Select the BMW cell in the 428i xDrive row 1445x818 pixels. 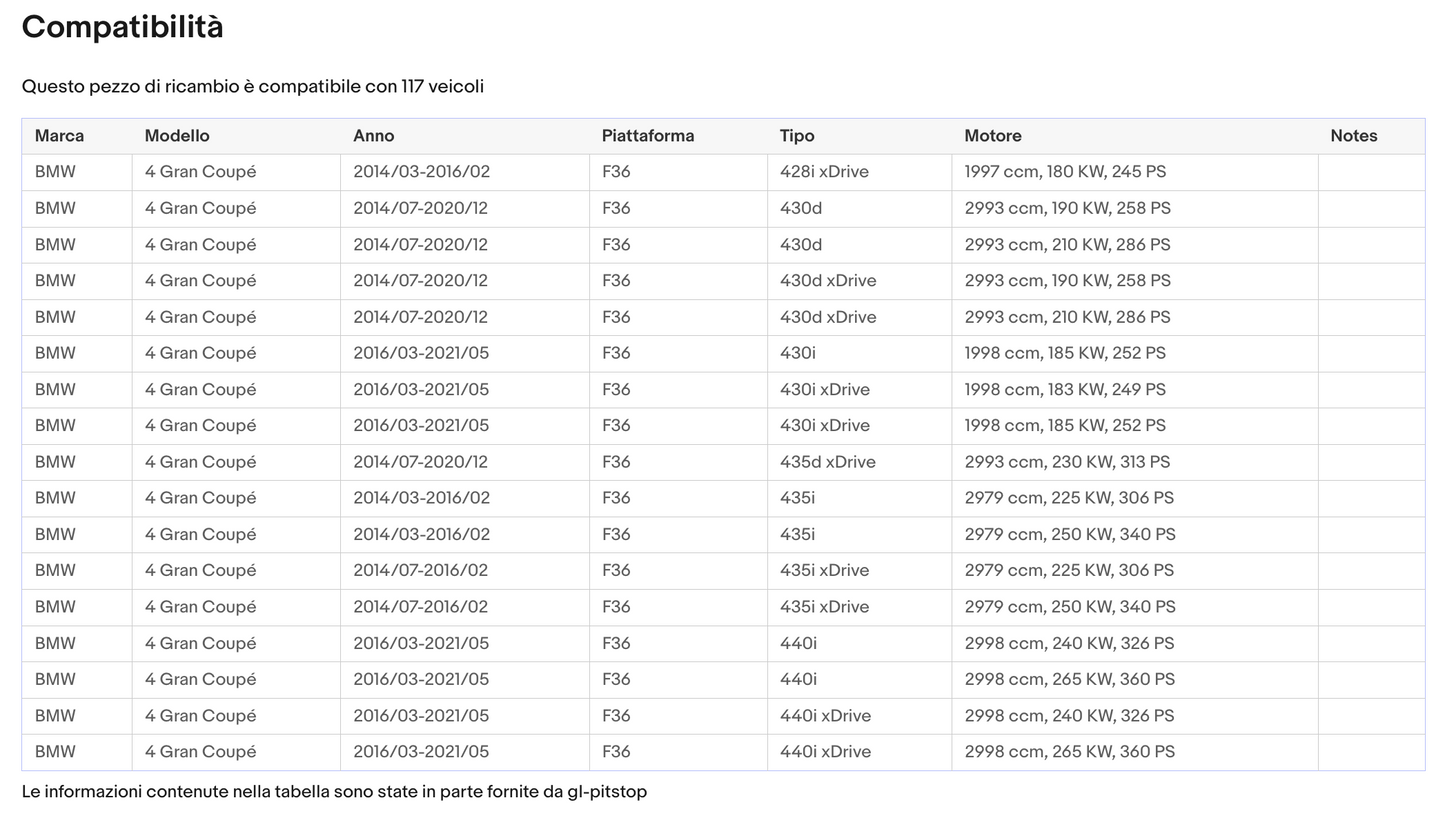[x=55, y=172]
